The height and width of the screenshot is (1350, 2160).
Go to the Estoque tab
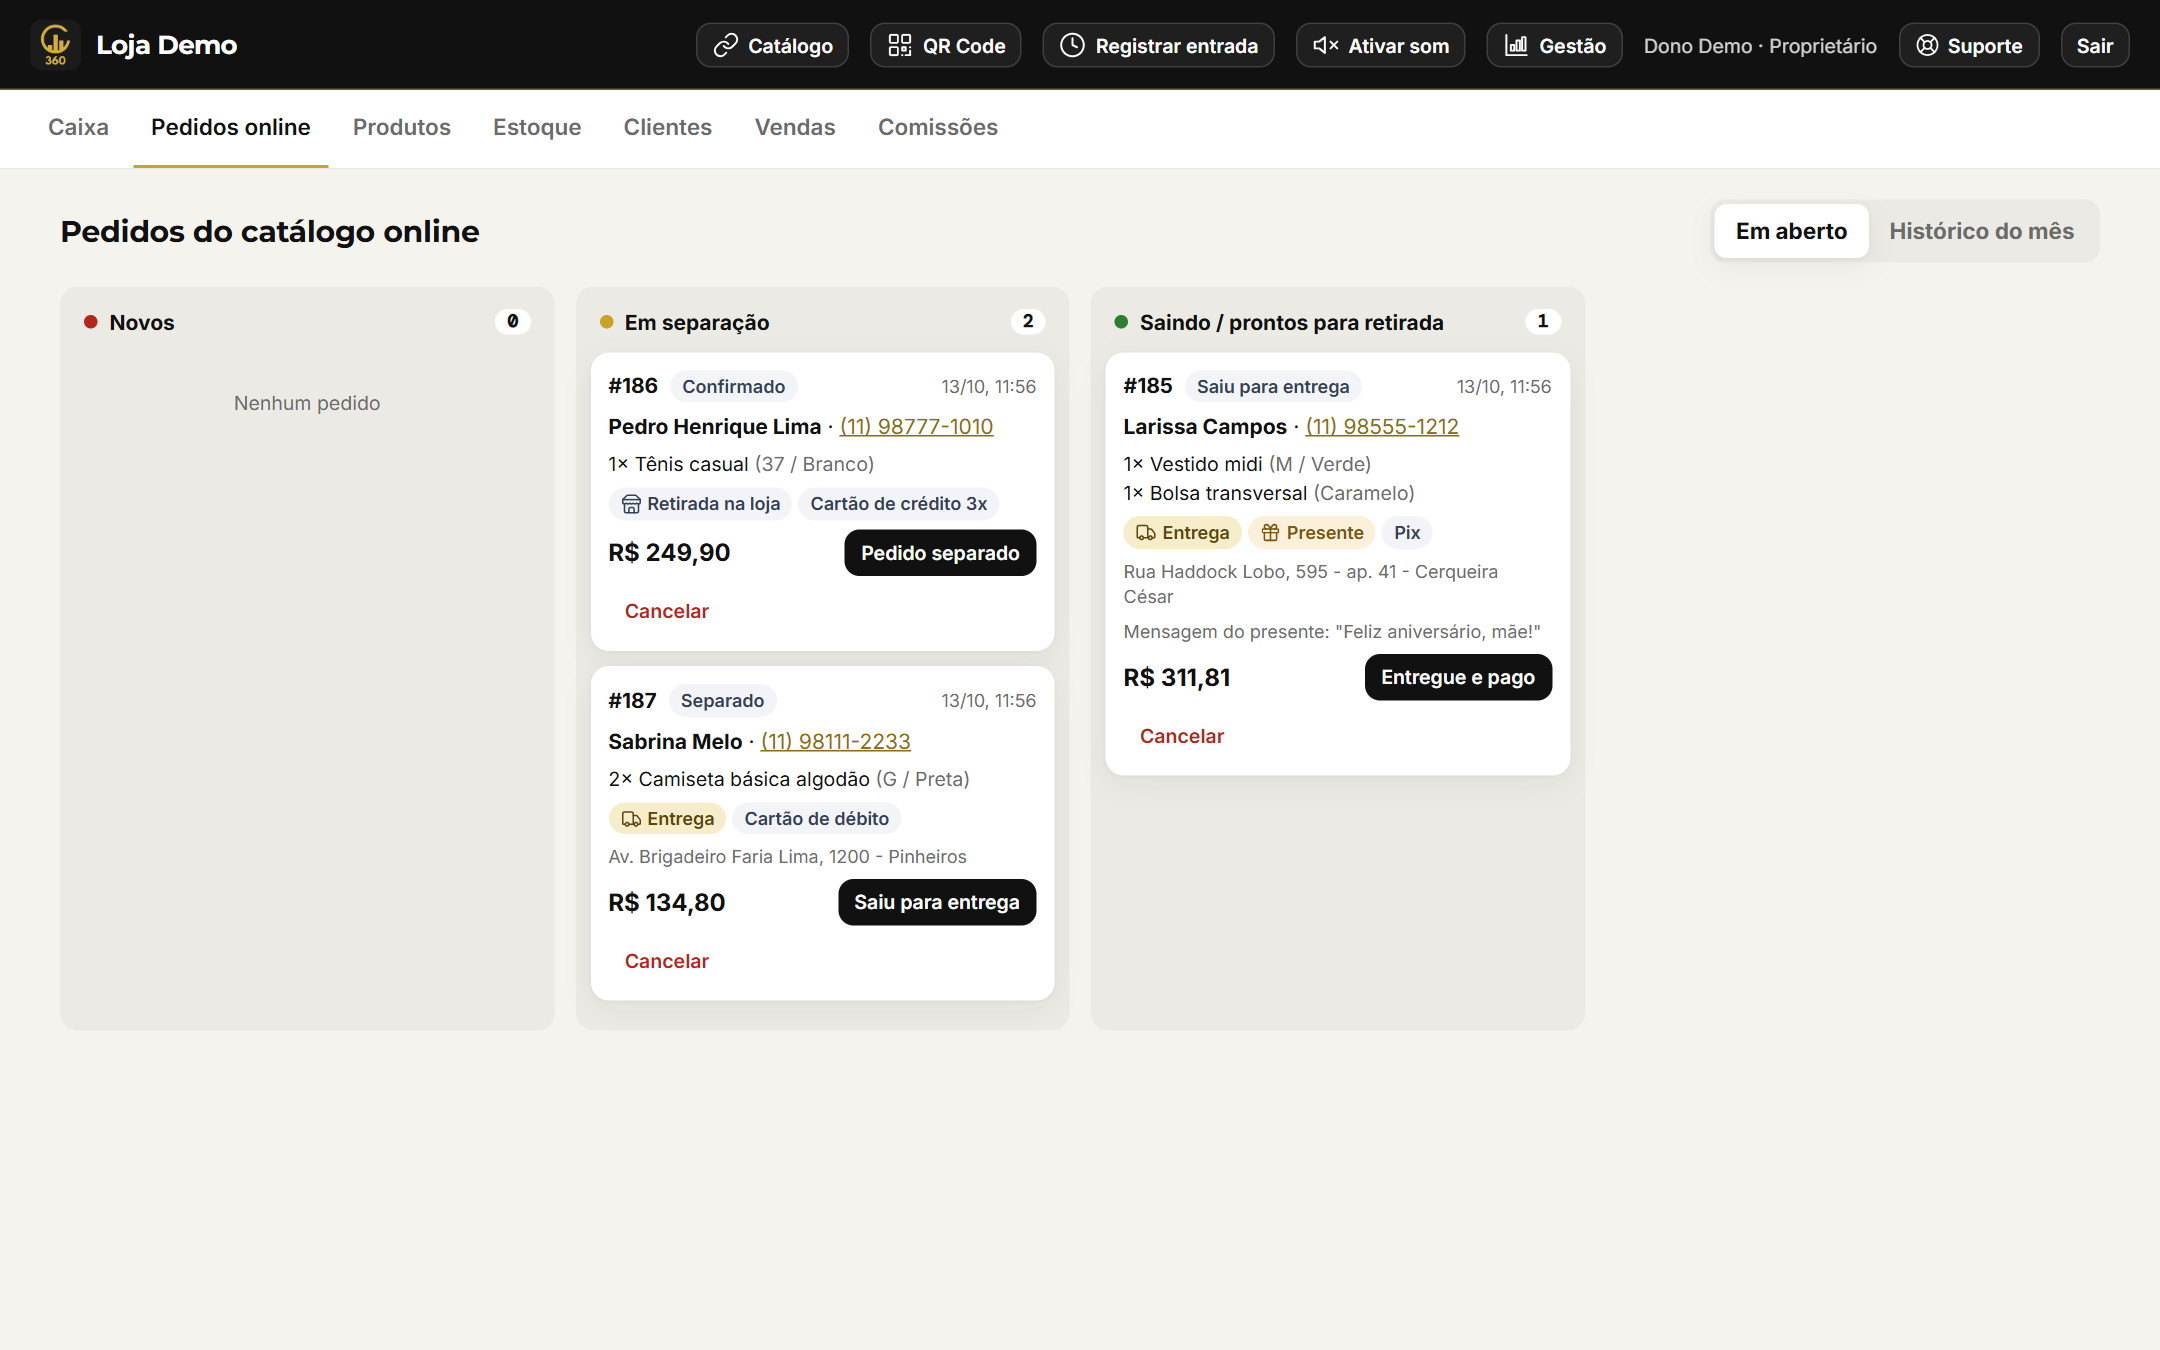(x=537, y=127)
